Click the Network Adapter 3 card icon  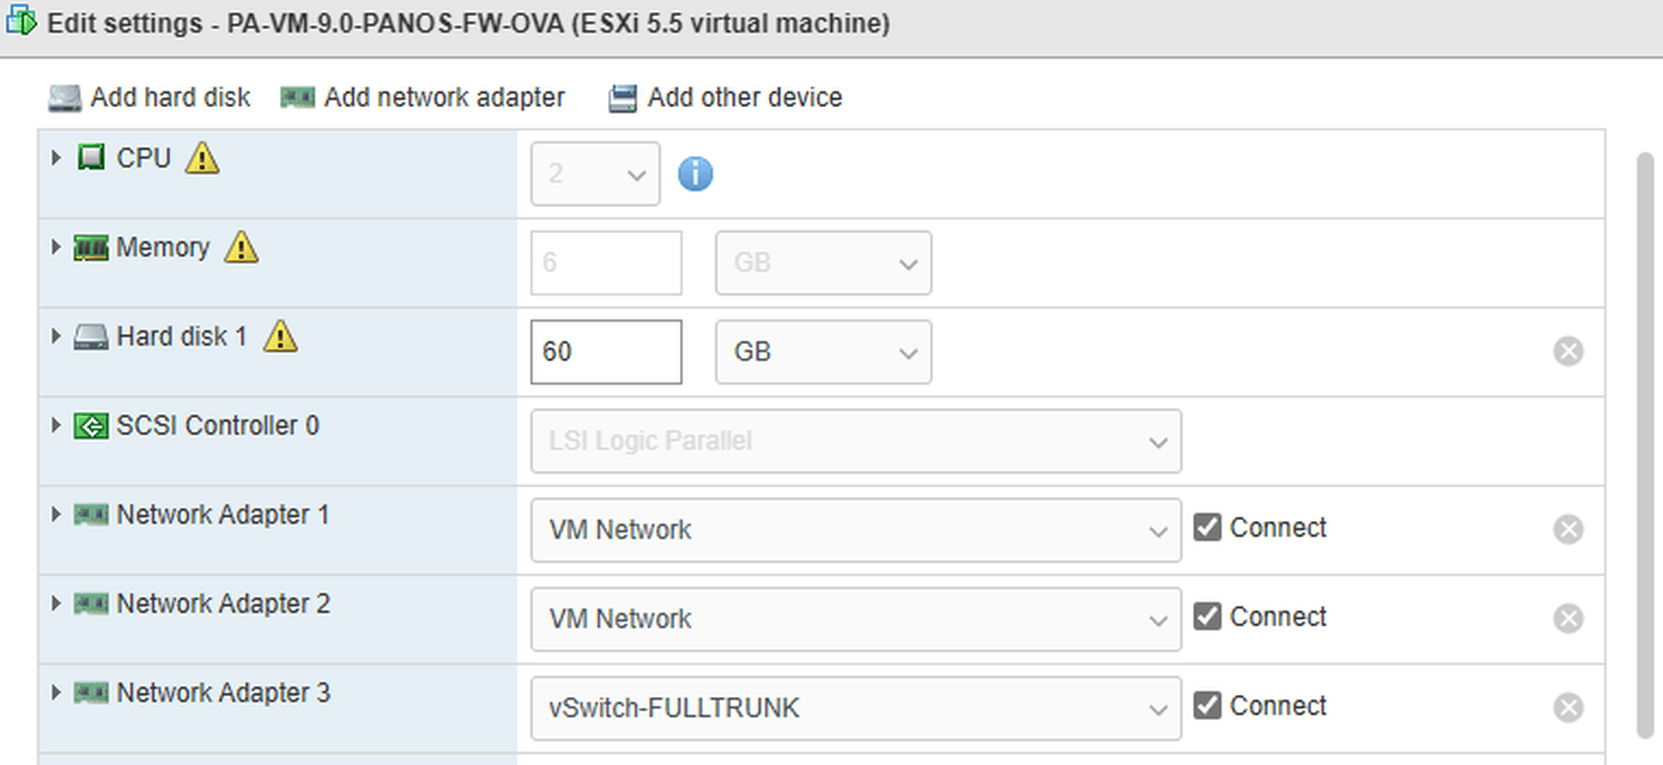(91, 693)
